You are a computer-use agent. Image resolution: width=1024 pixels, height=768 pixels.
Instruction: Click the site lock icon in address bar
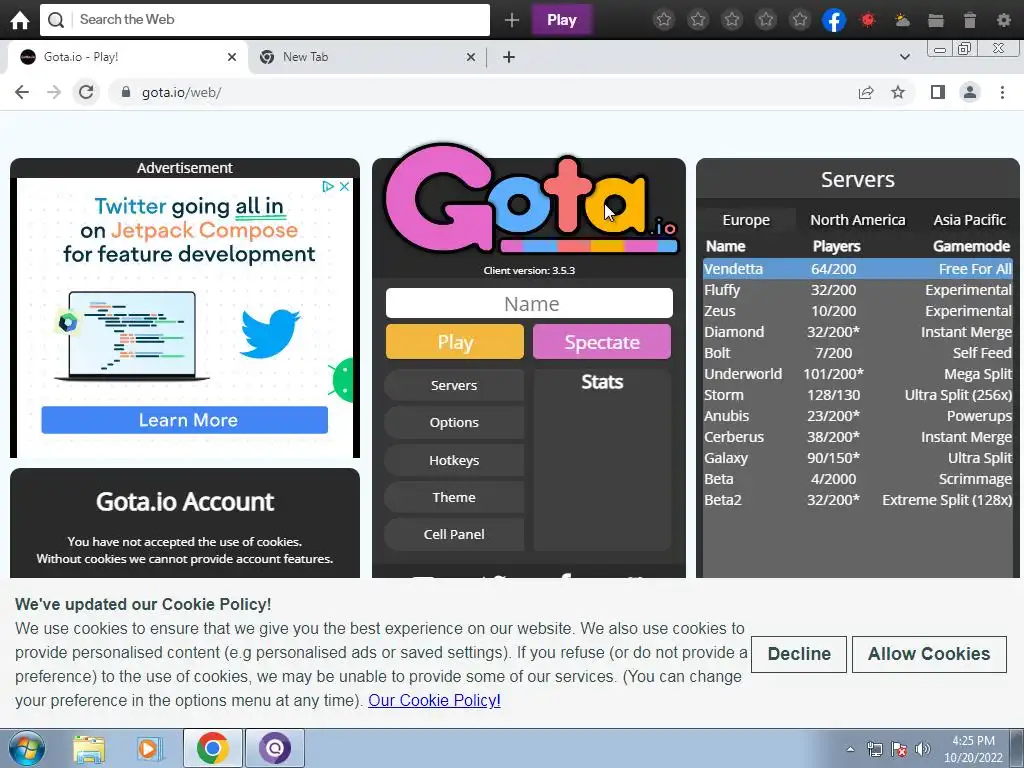(x=125, y=92)
